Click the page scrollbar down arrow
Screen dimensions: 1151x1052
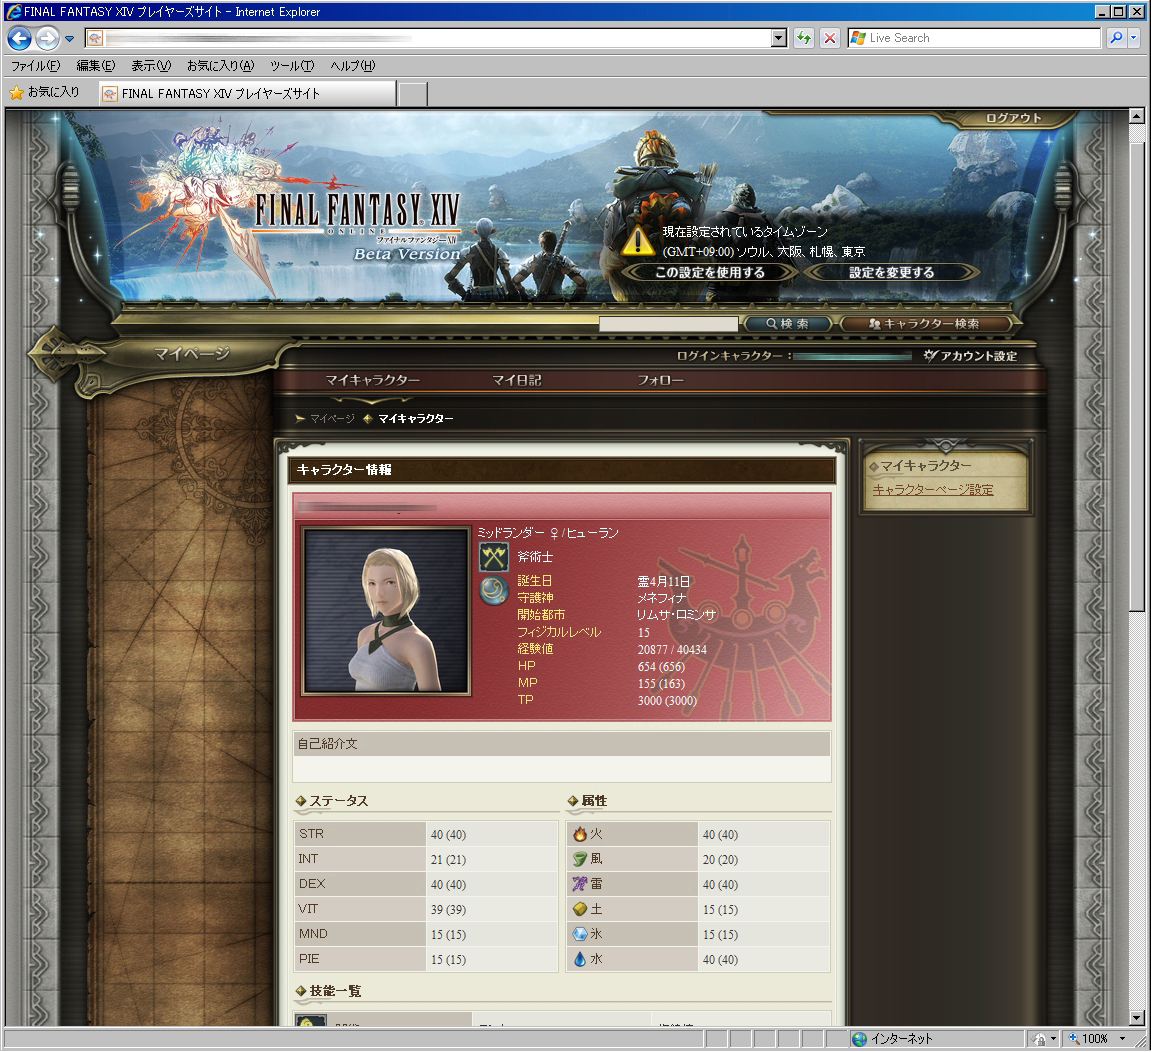[1136, 1017]
